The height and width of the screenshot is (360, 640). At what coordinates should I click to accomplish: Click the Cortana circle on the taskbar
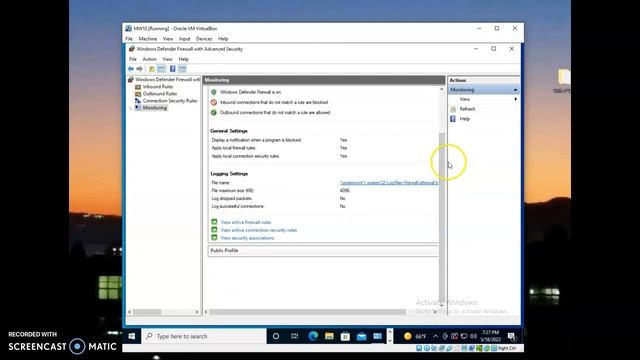(x=276, y=336)
